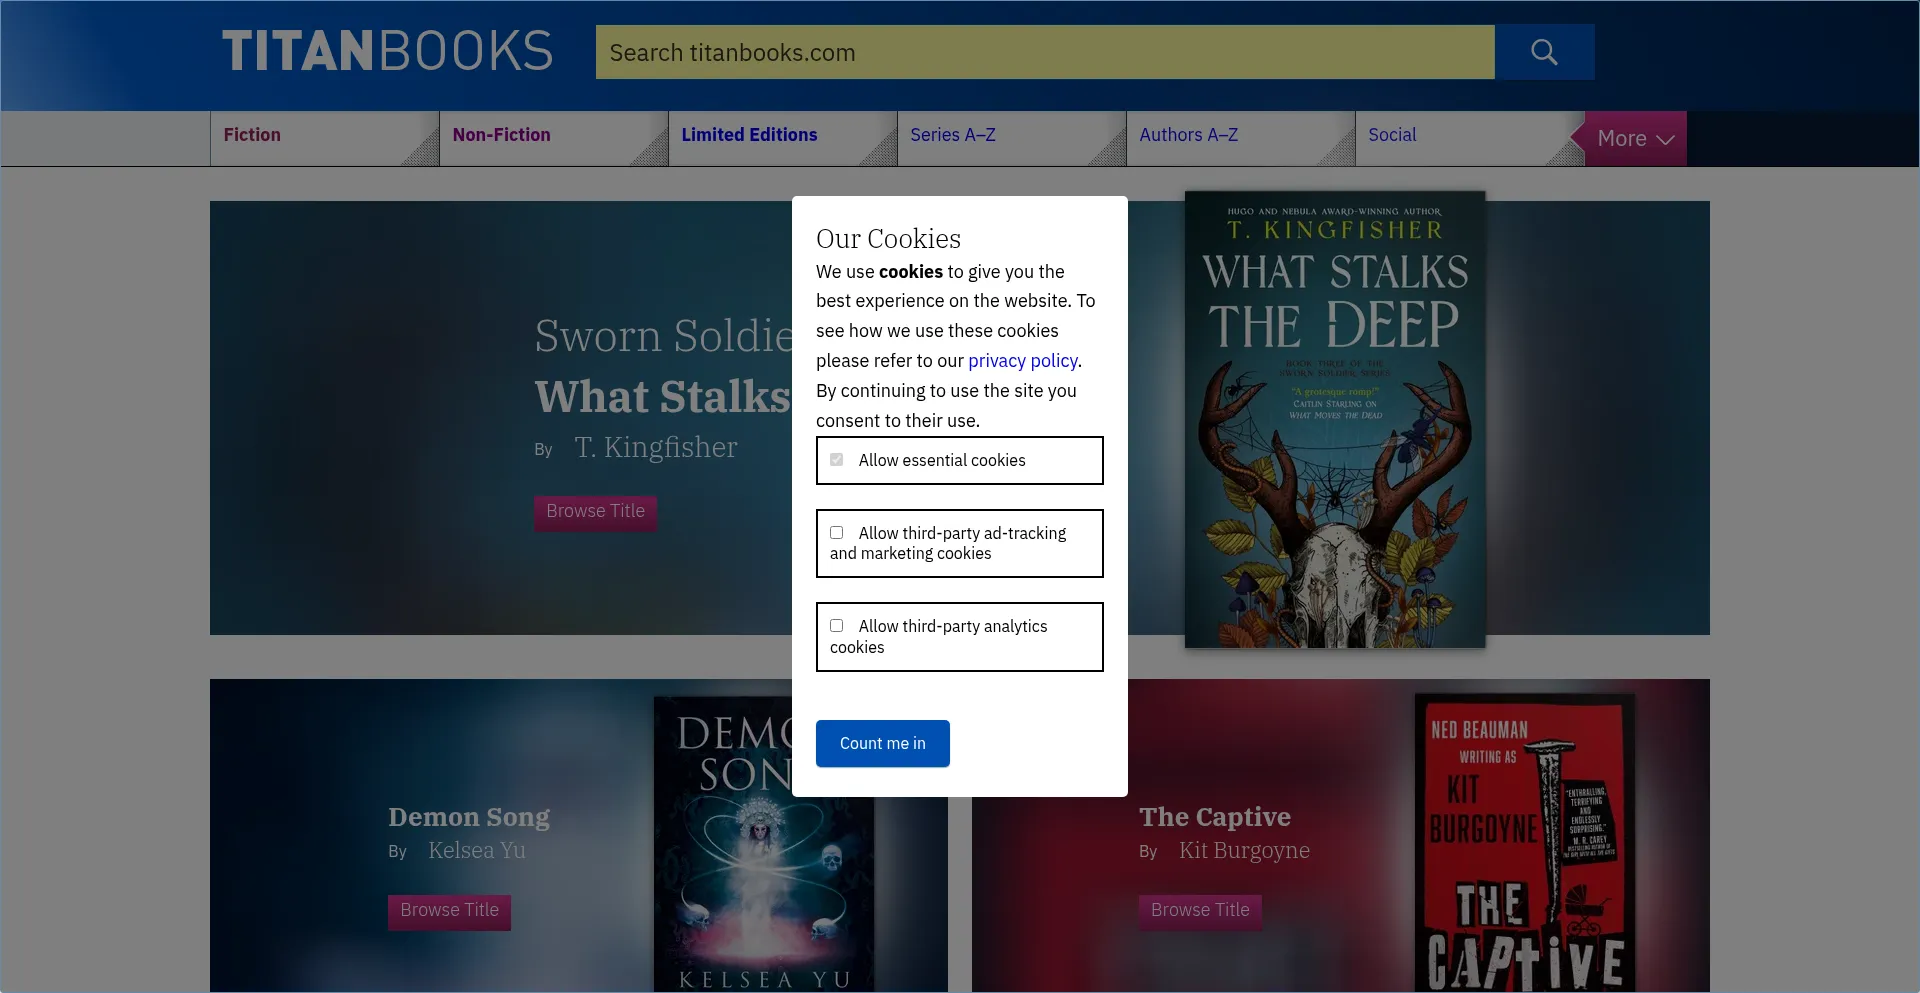
Task: Open the Fiction menu
Action: click(252, 135)
